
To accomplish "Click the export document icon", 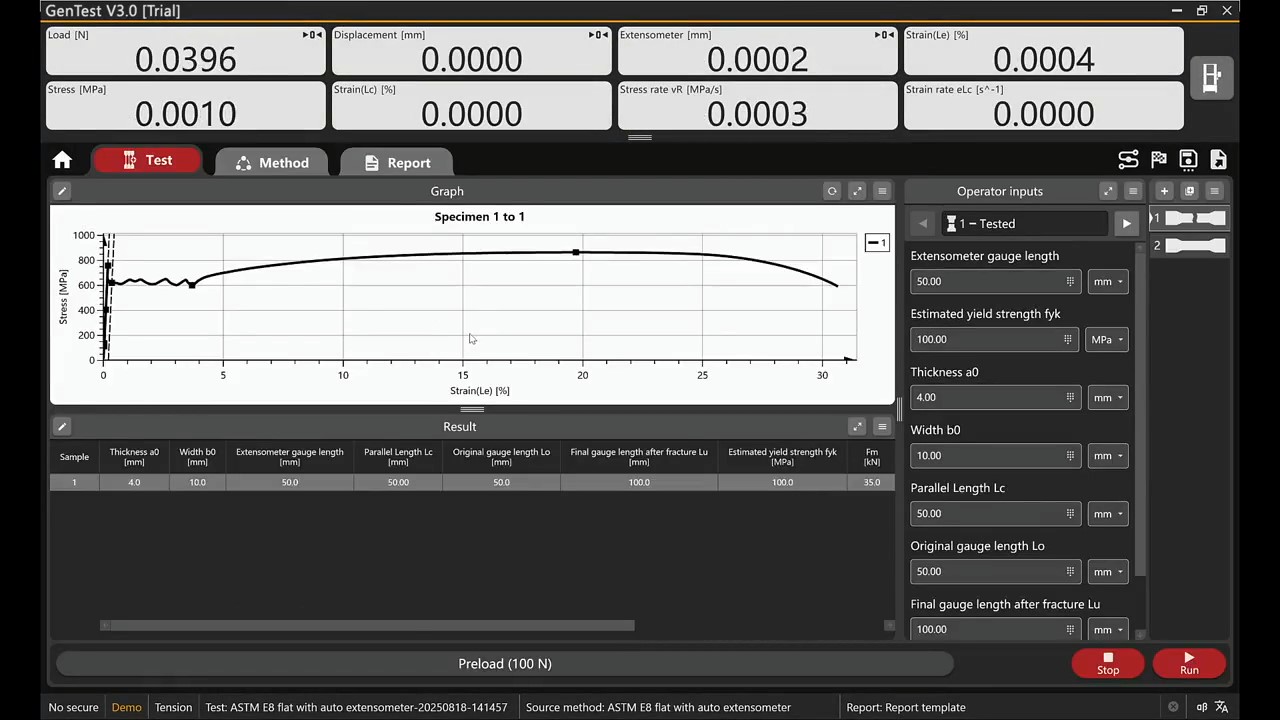I will pos(1218,160).
